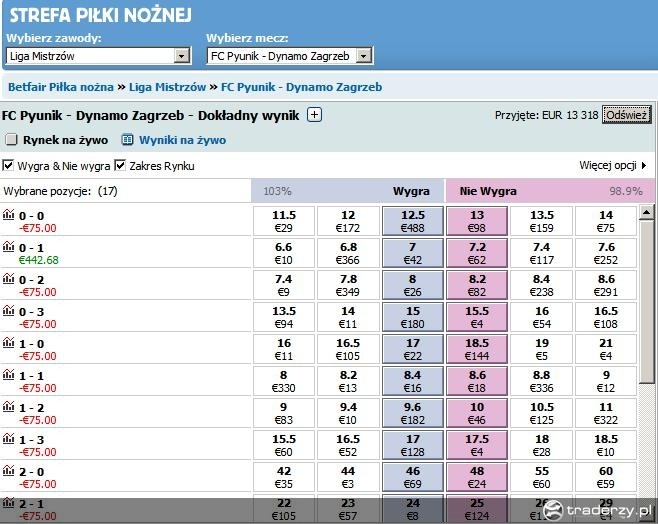The height and width of the screenshot is (524, 658).
Task: Click the 1 - 3 cell 15.5 €60
Action: click(284, 445)
